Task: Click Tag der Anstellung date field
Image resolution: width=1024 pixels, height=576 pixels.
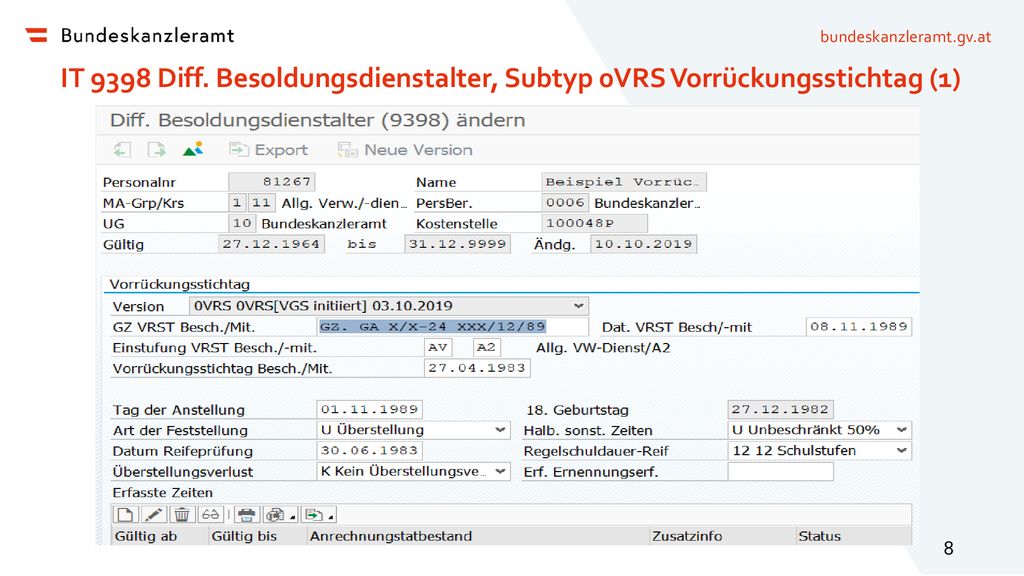Action: coord(369,409)
